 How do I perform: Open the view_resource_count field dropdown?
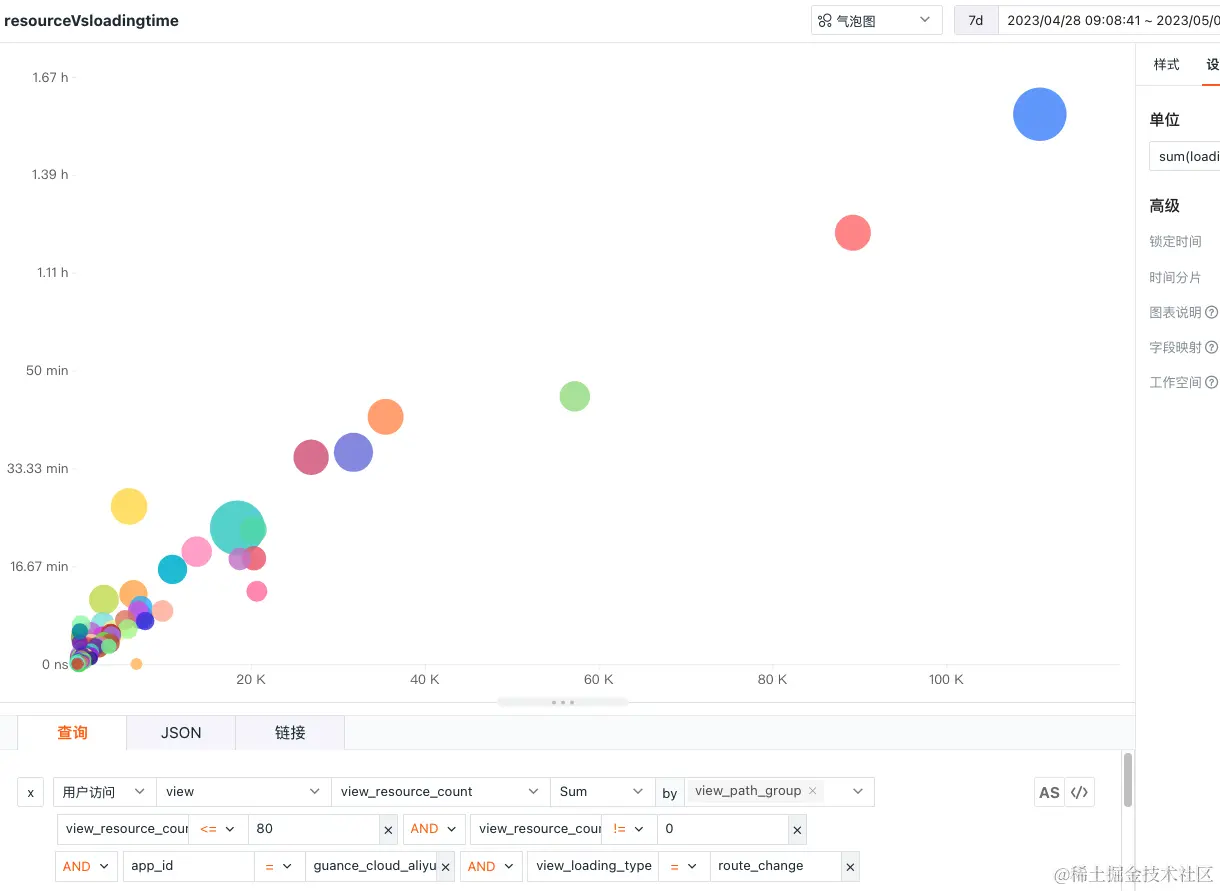point(441,792)
